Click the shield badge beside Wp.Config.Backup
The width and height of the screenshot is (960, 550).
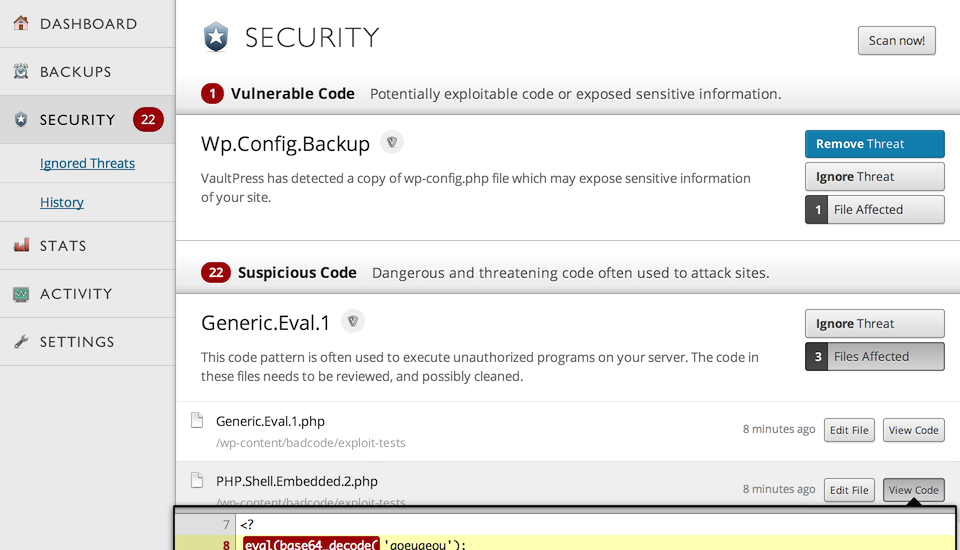392,143
